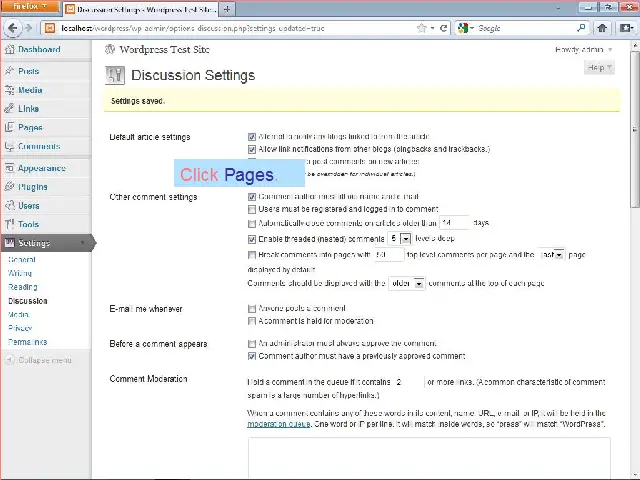This screenshot has height=480, width=640.
Task: Open the older/newer comments order dropdown
Action: (x=407, y=283)
